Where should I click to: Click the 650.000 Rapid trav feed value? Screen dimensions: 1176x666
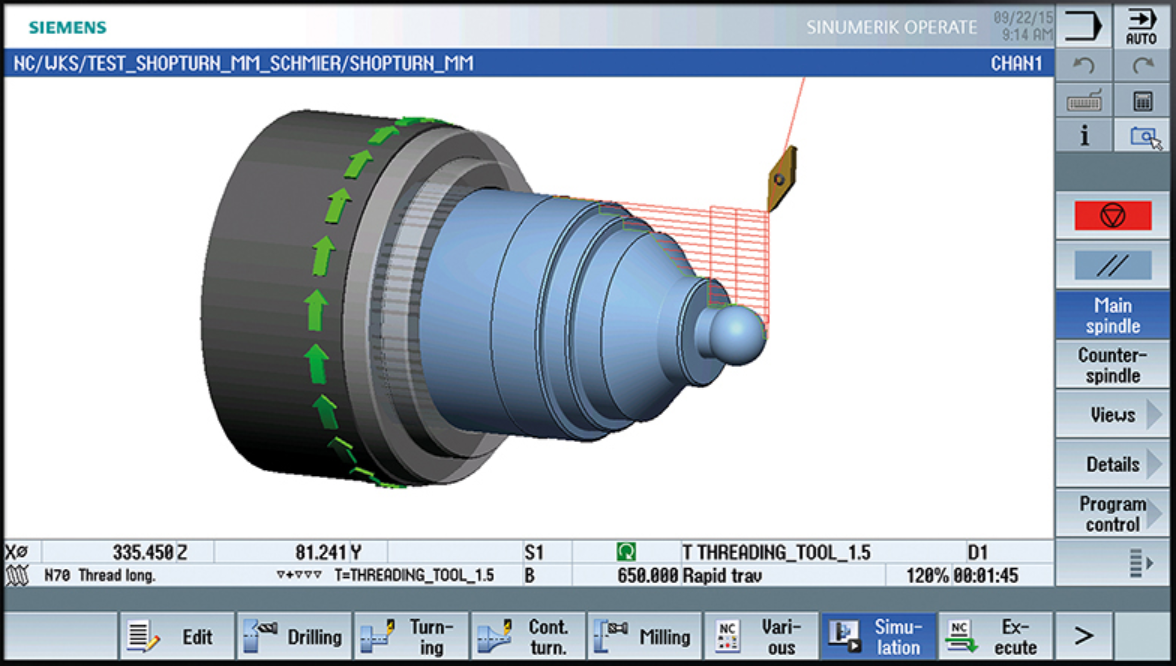coord(689,575)
